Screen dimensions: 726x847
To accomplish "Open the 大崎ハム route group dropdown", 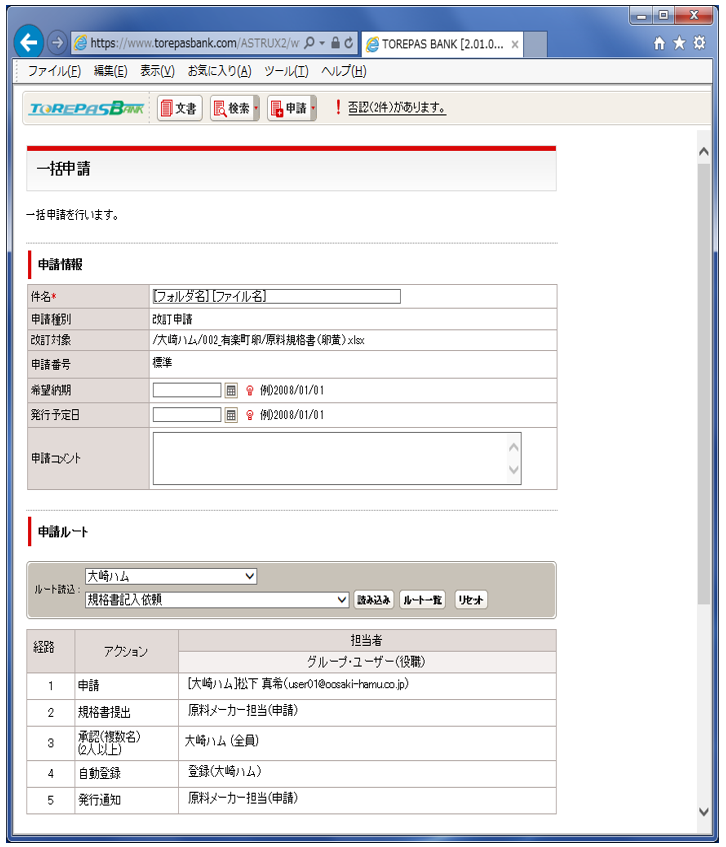I will click(171, 576).
